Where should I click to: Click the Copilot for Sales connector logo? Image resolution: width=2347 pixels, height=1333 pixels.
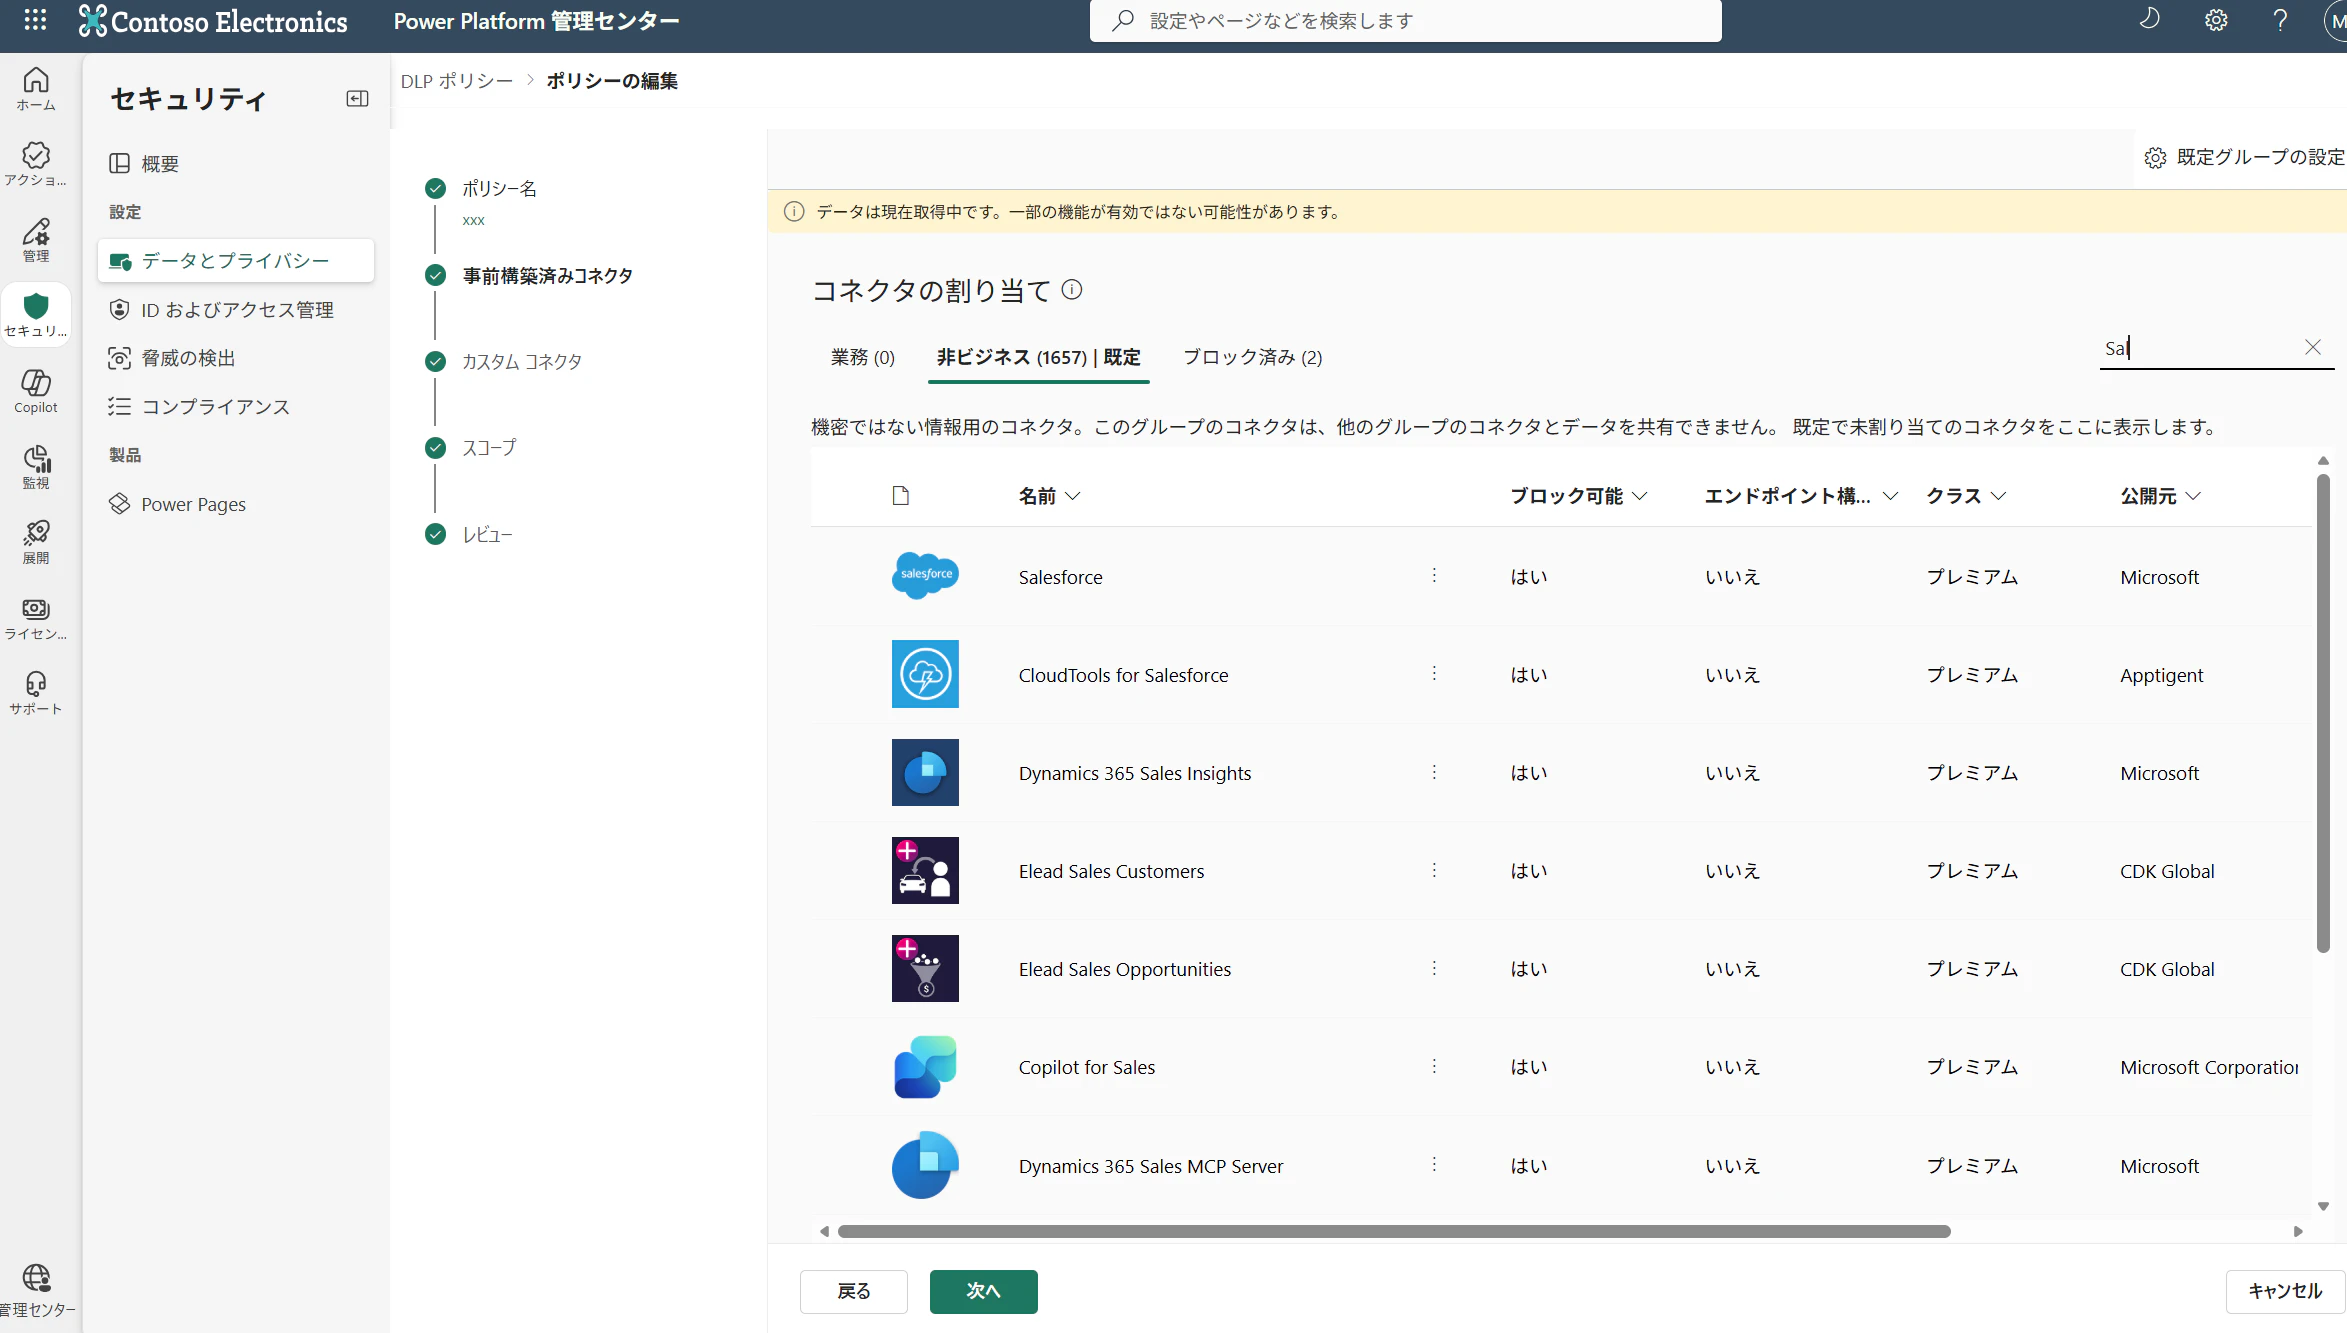[925, 1066]
